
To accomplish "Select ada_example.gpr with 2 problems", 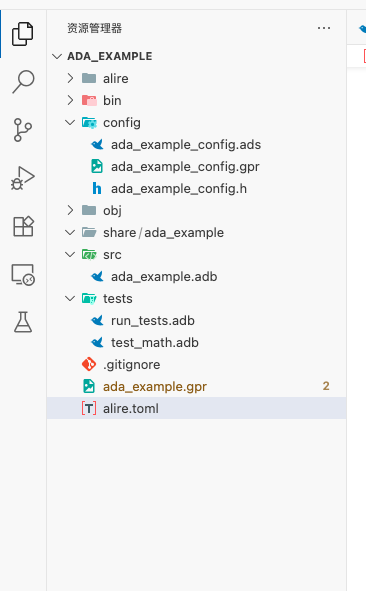I will [x=196, y=386].
